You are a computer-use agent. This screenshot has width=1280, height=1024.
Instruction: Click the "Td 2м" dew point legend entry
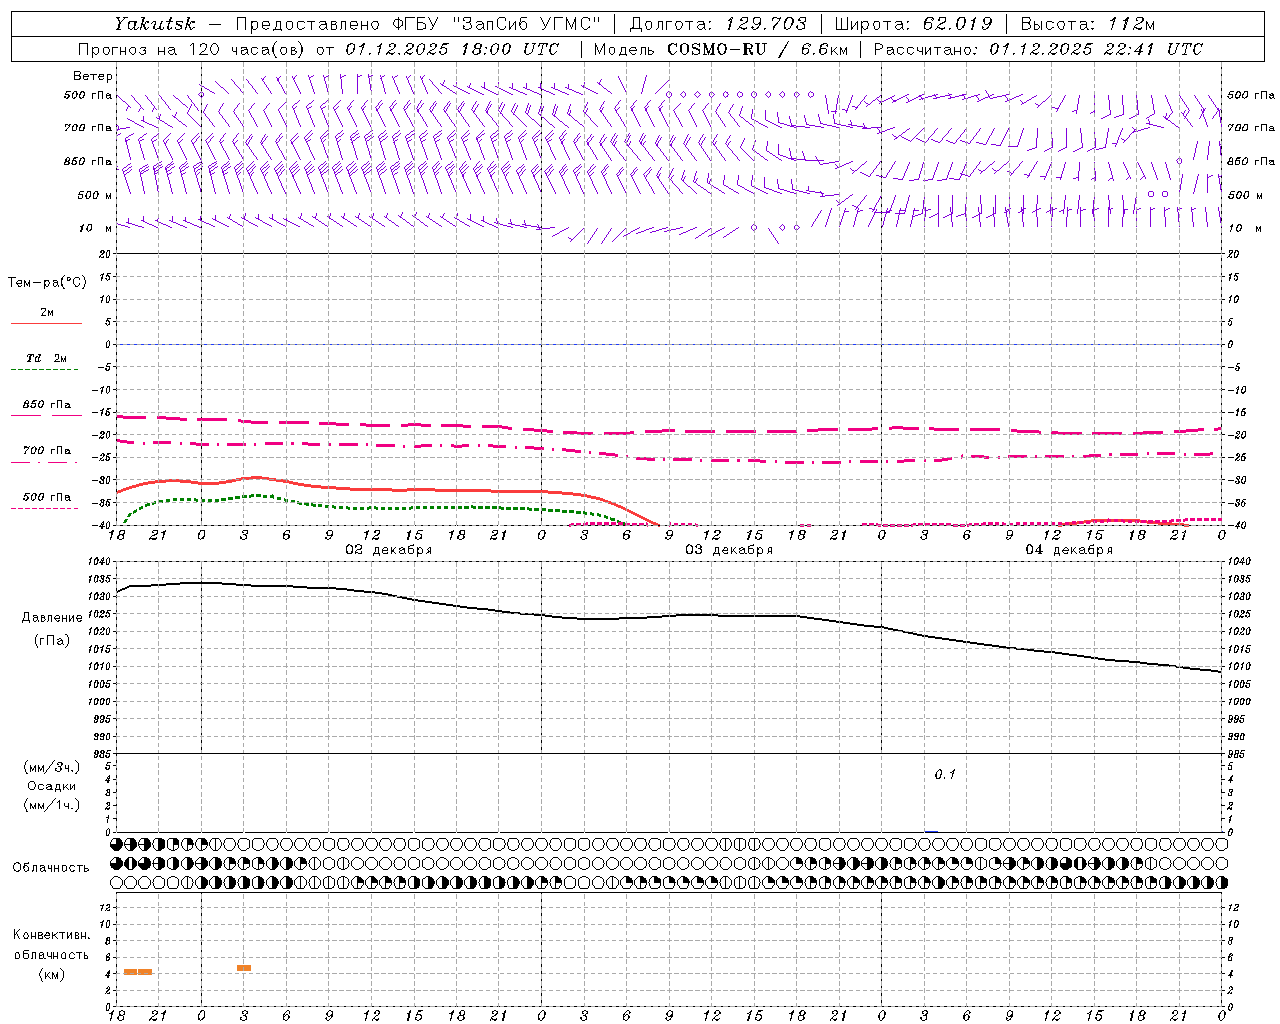pyautogui.click(x=46, y=358)
